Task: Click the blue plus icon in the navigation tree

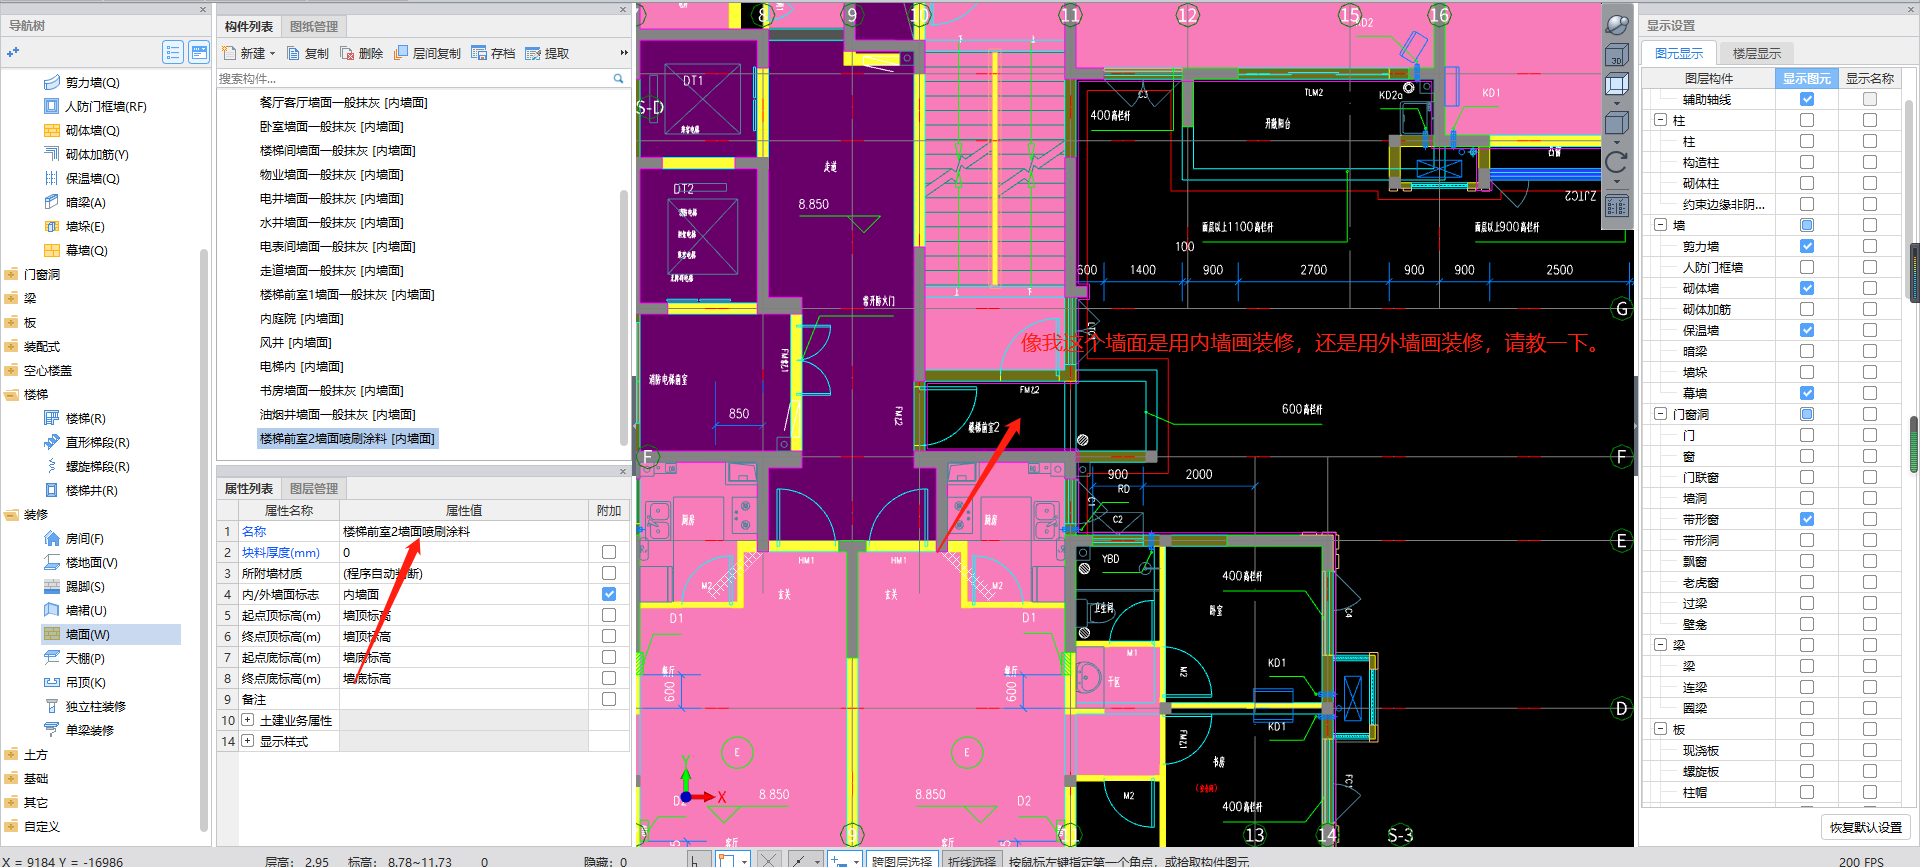Action: coord(13,52)
